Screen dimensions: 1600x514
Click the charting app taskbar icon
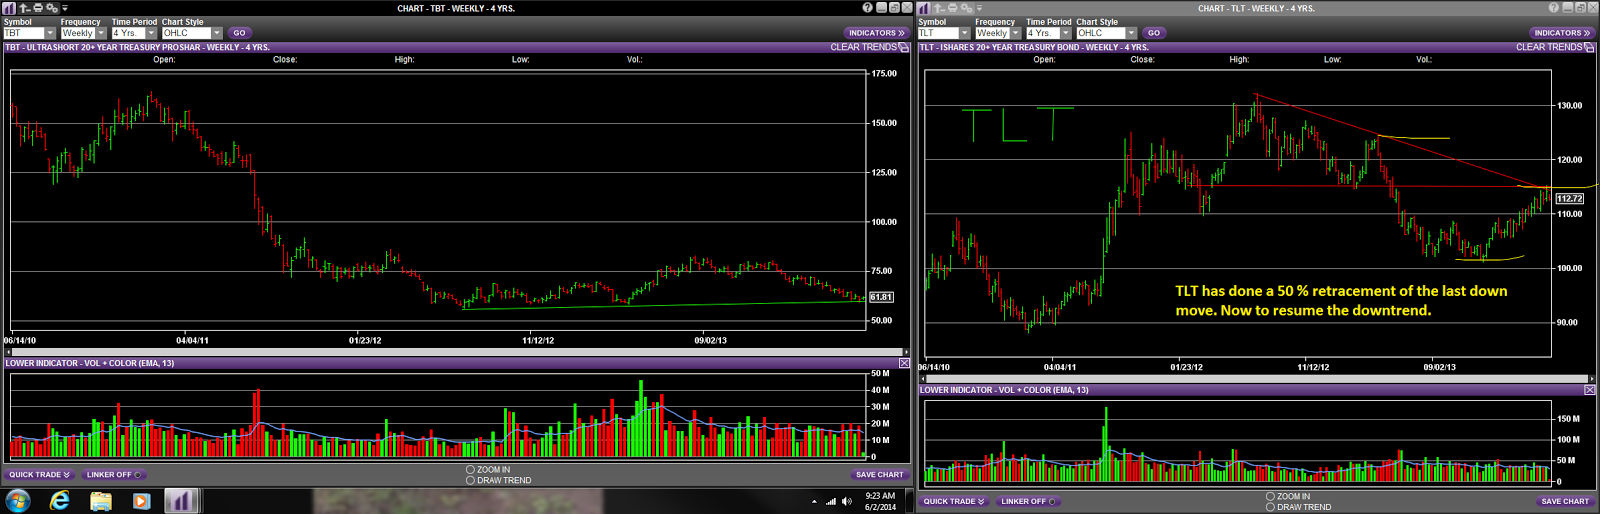pyautogui.click(x=181, y=500)
